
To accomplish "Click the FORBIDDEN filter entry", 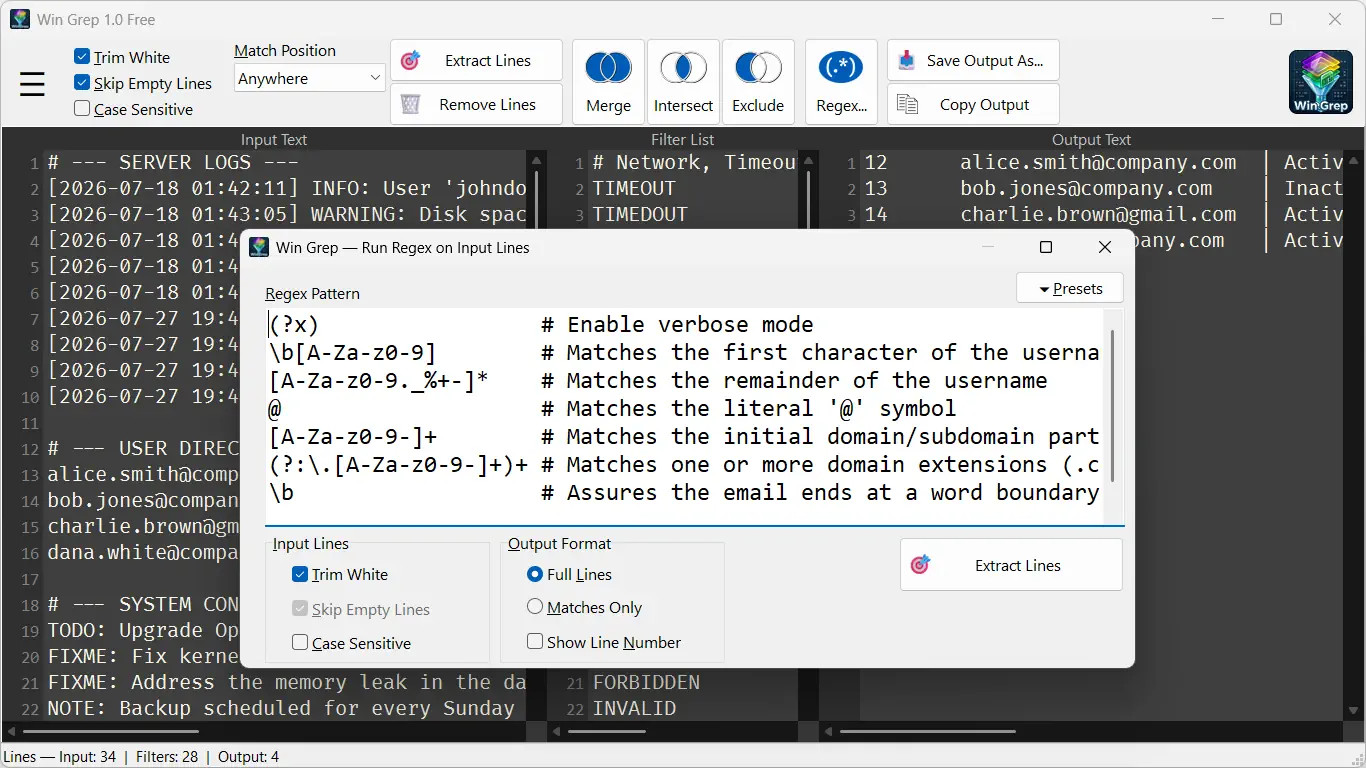I will click(x=646, y=682).
